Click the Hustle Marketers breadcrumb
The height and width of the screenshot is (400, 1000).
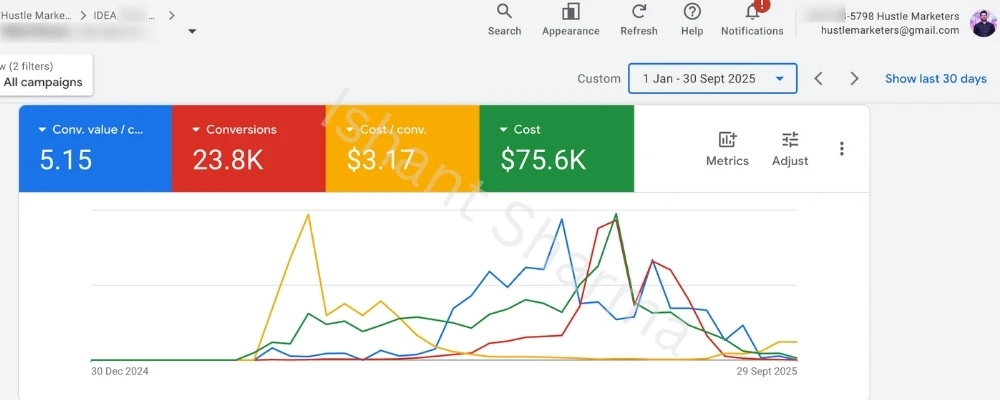coord(36,15)
